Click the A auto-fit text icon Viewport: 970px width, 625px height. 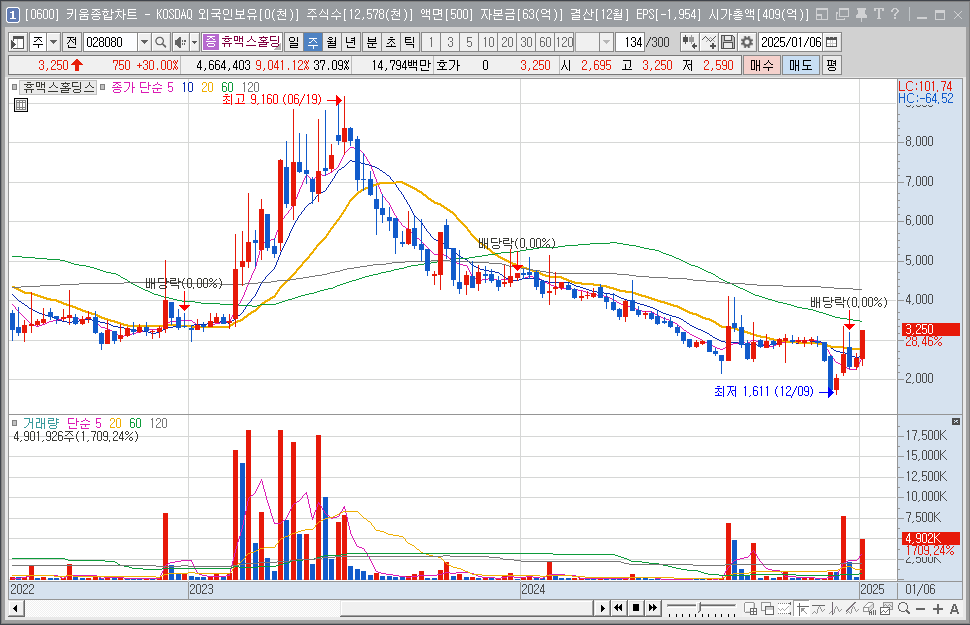coord(955,609)
